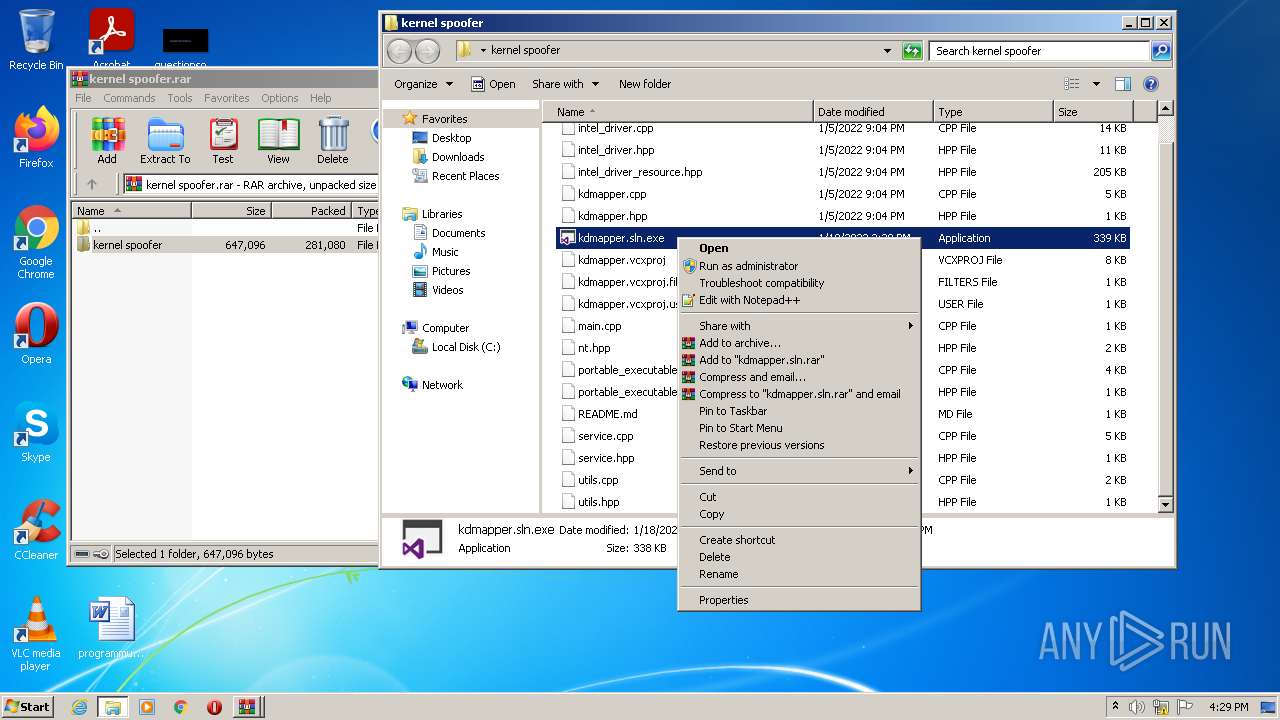This screenshot has height=720, width=1280.
Task: Click the Windows Media Player taskbar icon
Action: pos(147,707)
